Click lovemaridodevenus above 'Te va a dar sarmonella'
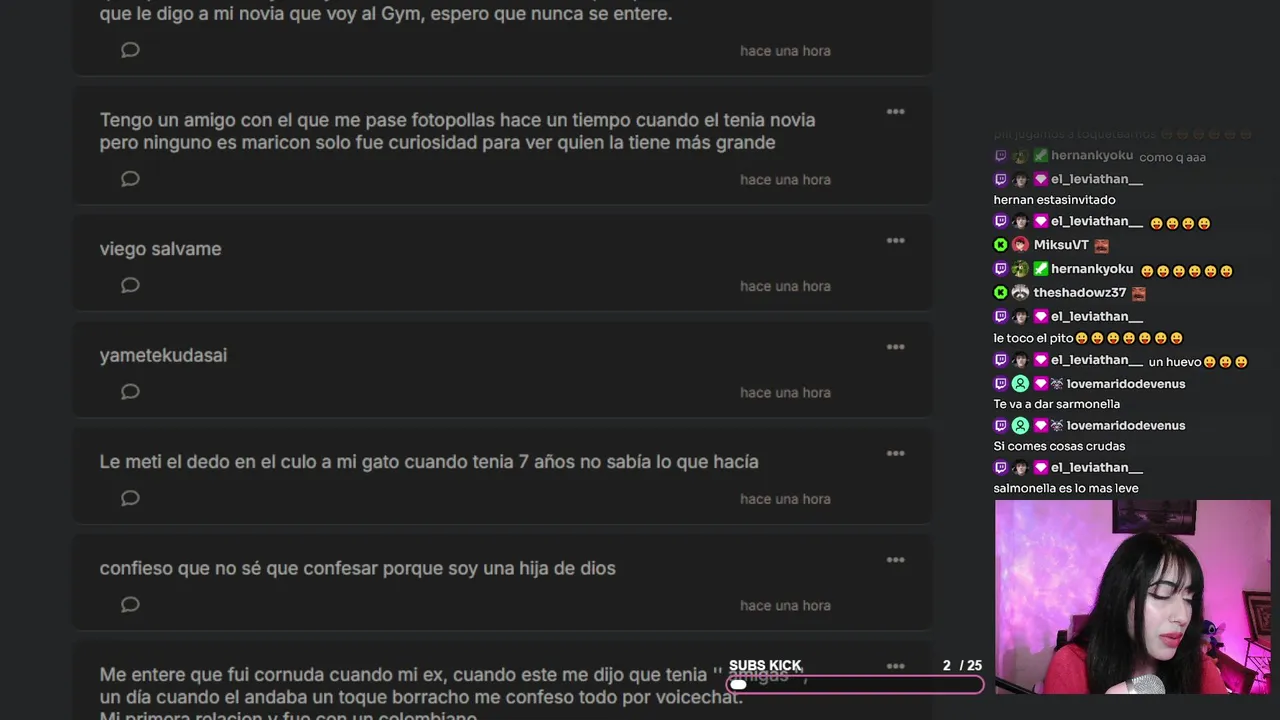This screenshot has width=1280, height=720. pyautogui.click(x=1126, y=384)
